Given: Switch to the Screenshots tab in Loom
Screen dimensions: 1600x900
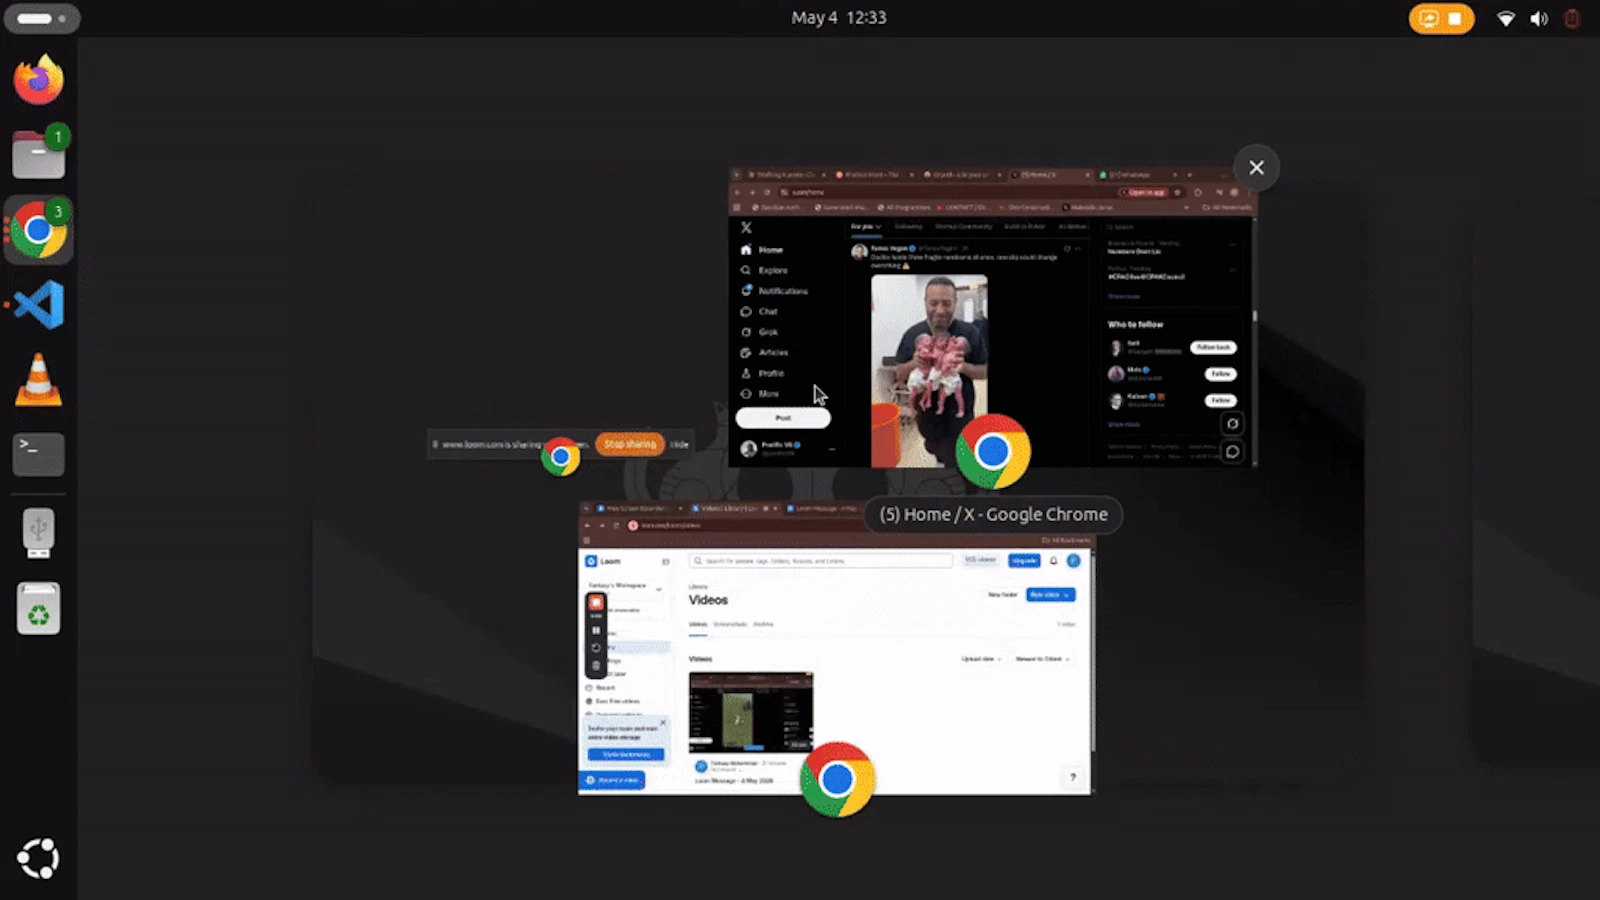Looking at the screenshot, I should (x=730, y=624).
